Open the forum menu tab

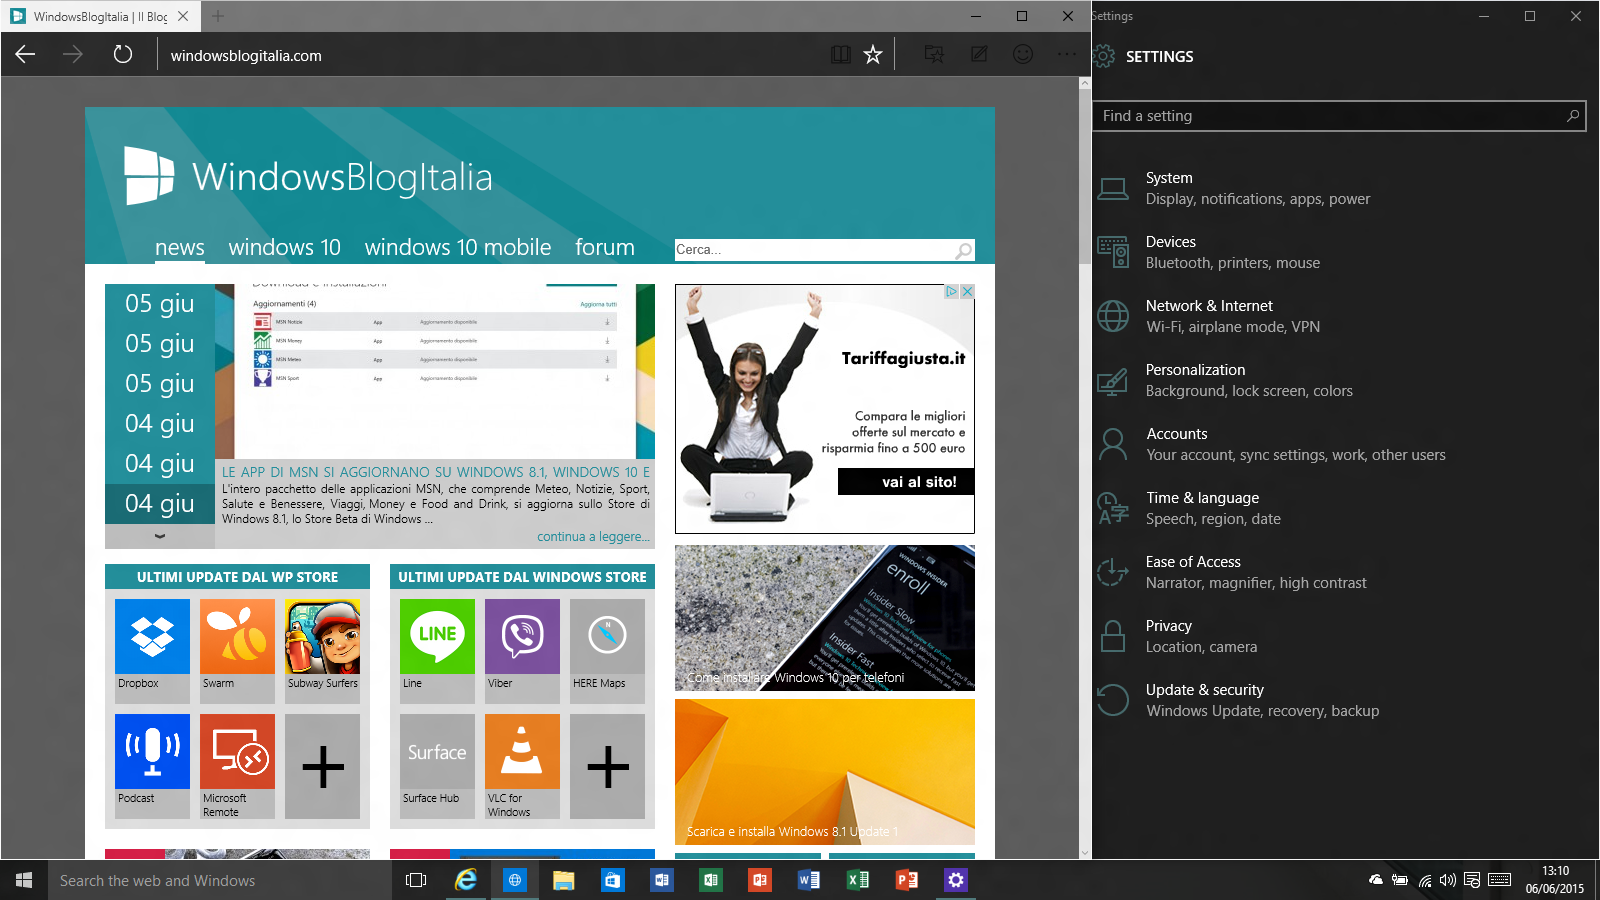click(604, 247)
